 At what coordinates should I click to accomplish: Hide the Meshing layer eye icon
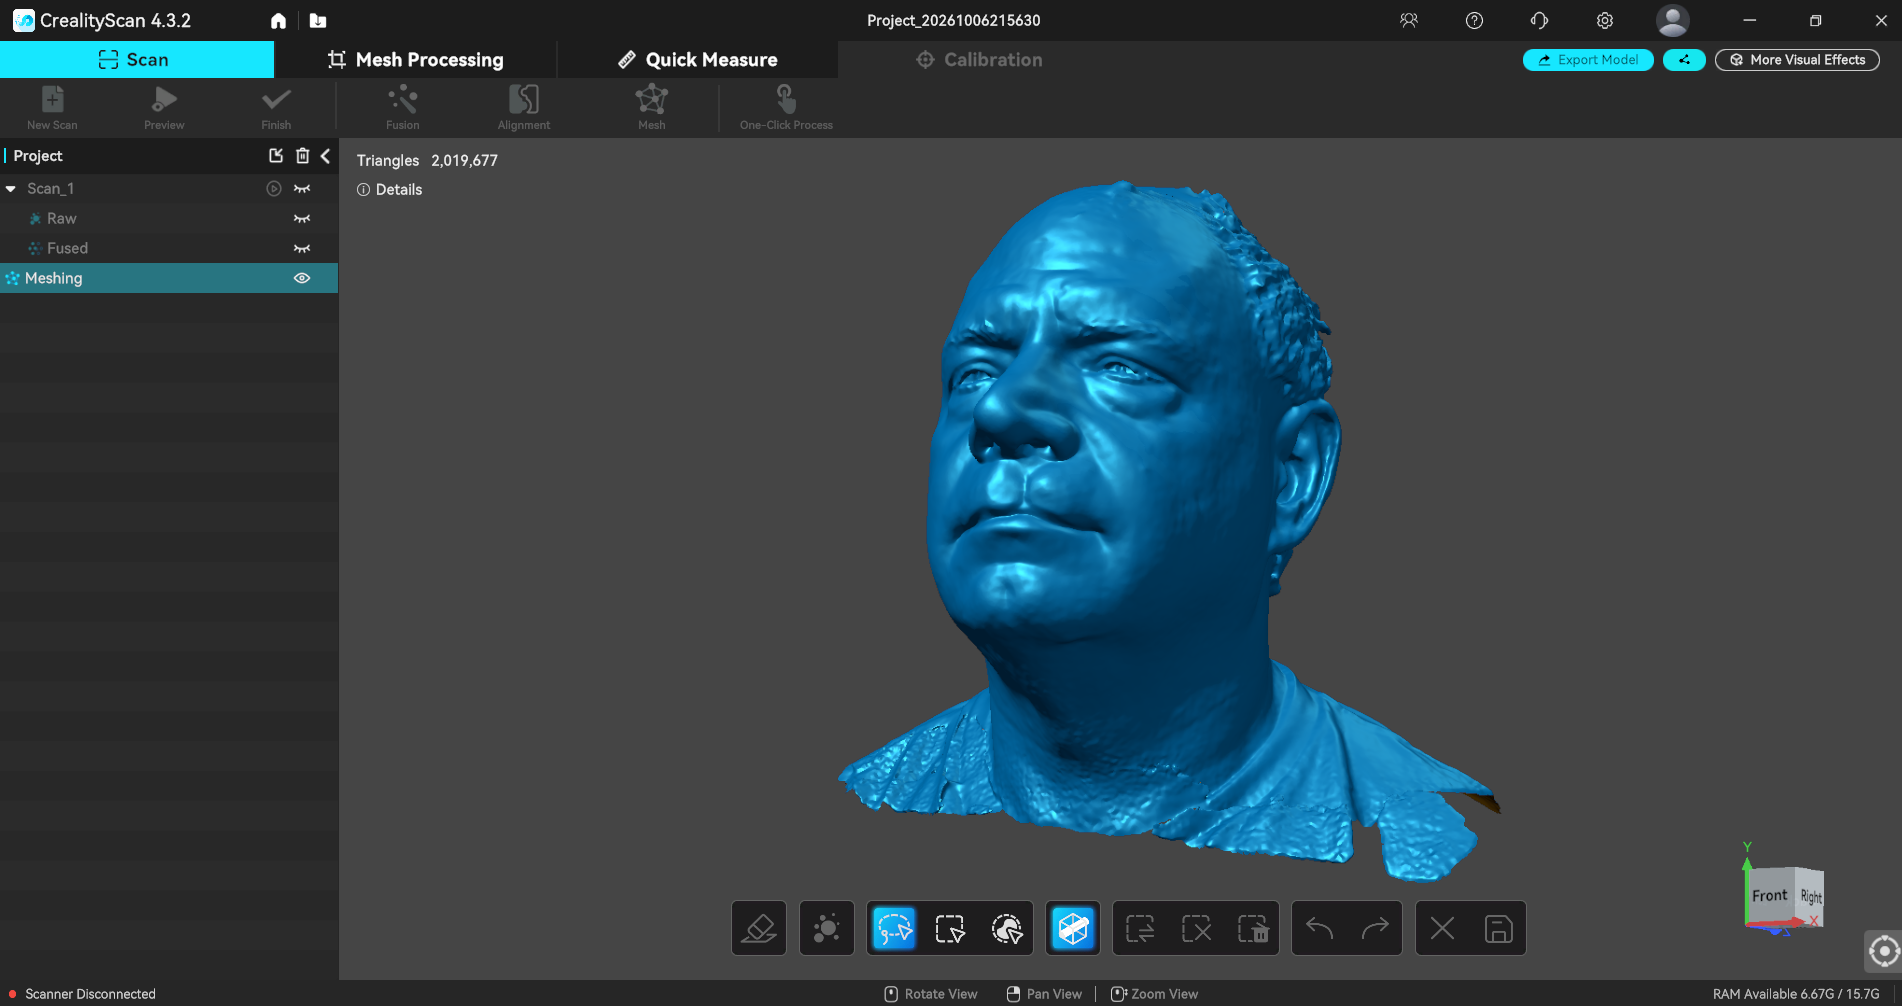pos(302,278)
